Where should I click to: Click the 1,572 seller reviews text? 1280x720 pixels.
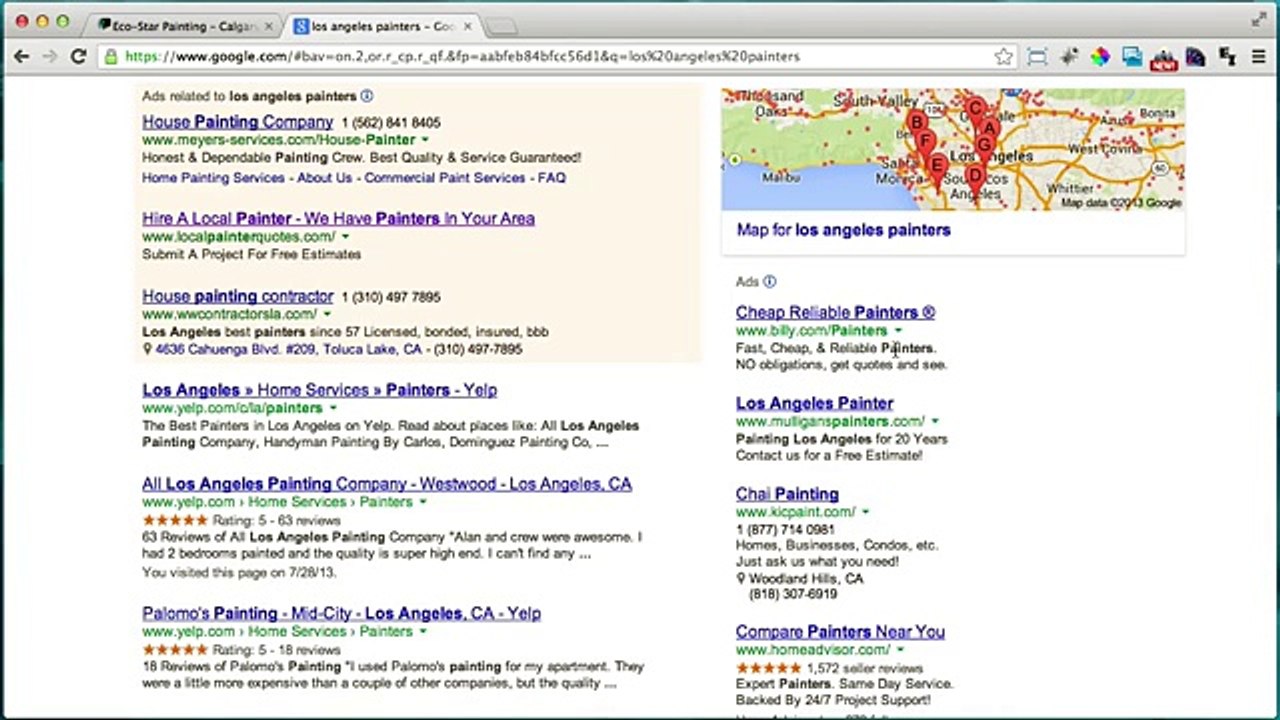(864, 668)
